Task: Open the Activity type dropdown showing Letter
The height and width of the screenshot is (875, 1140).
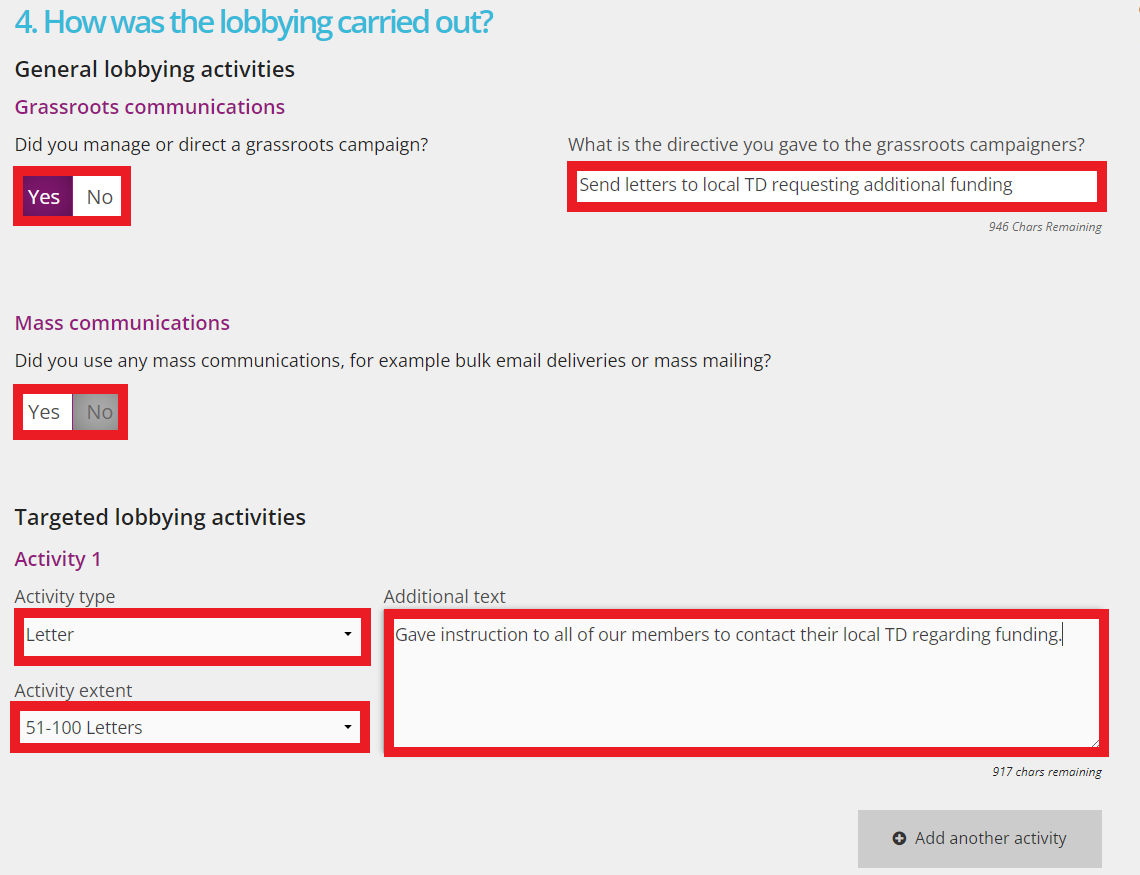Action: click(x=190, y=635)
